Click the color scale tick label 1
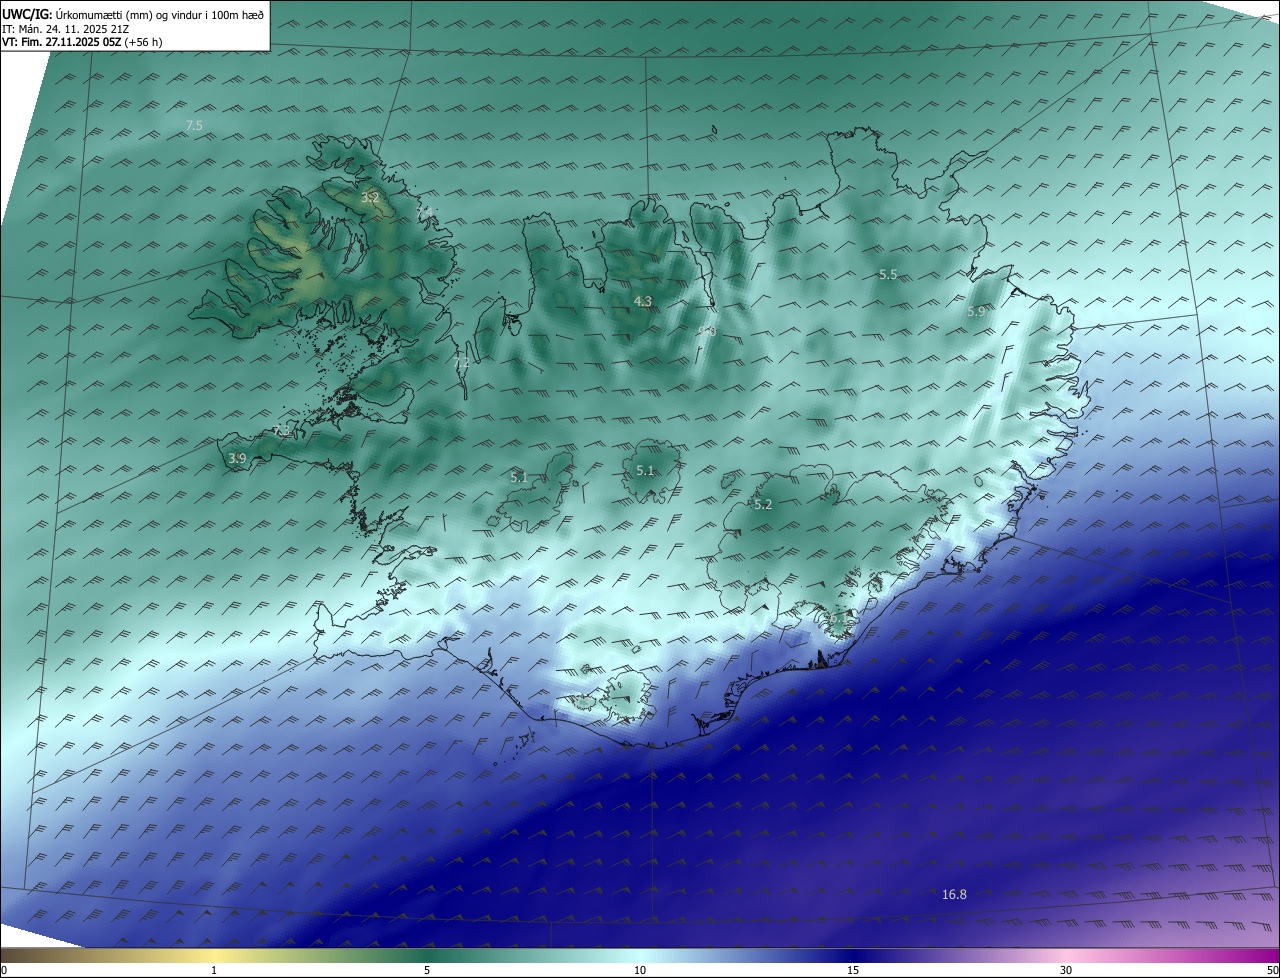This screenshot has height=978, width=1280. point(214,970)
